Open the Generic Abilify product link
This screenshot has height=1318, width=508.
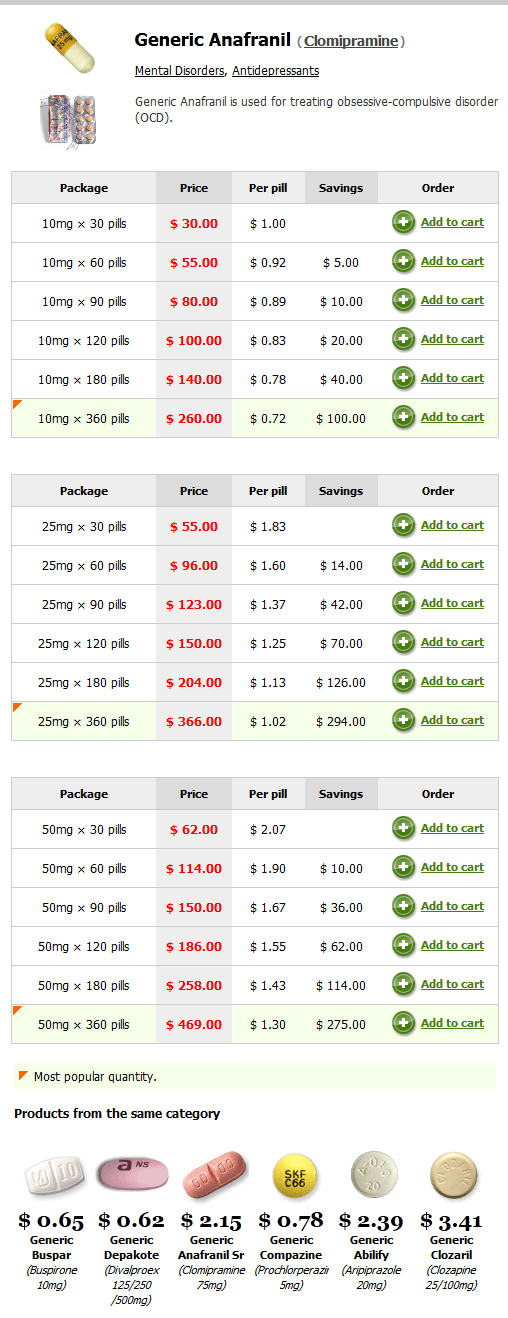click(x=372, y=1247)
